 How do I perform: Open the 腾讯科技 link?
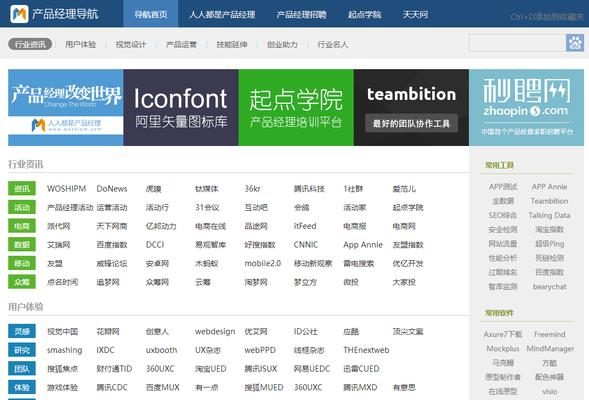click(309, 189)
